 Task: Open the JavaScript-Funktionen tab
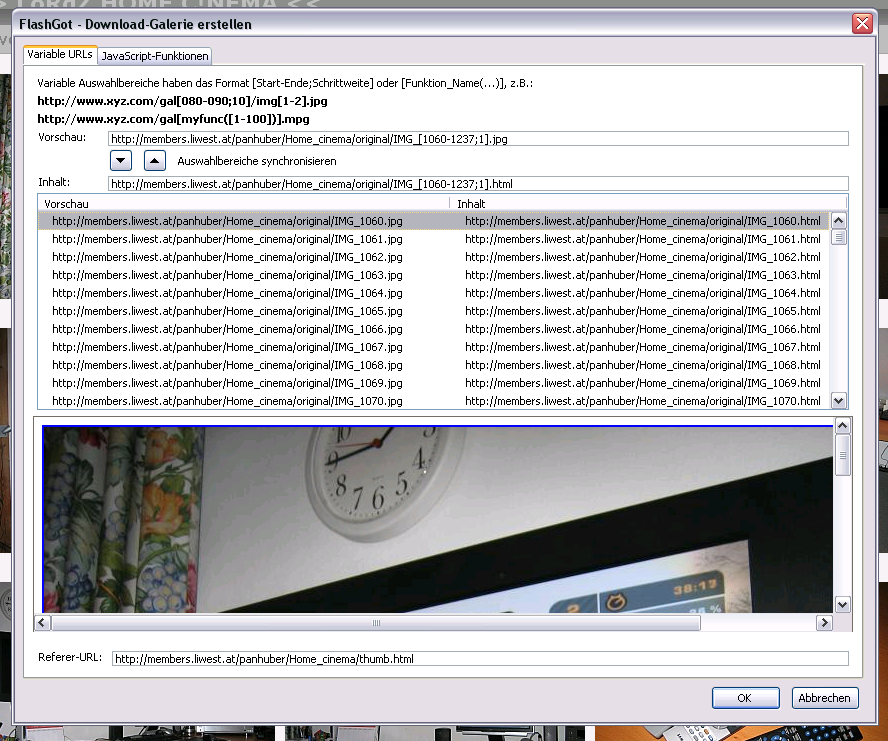(x=155, y=56)
